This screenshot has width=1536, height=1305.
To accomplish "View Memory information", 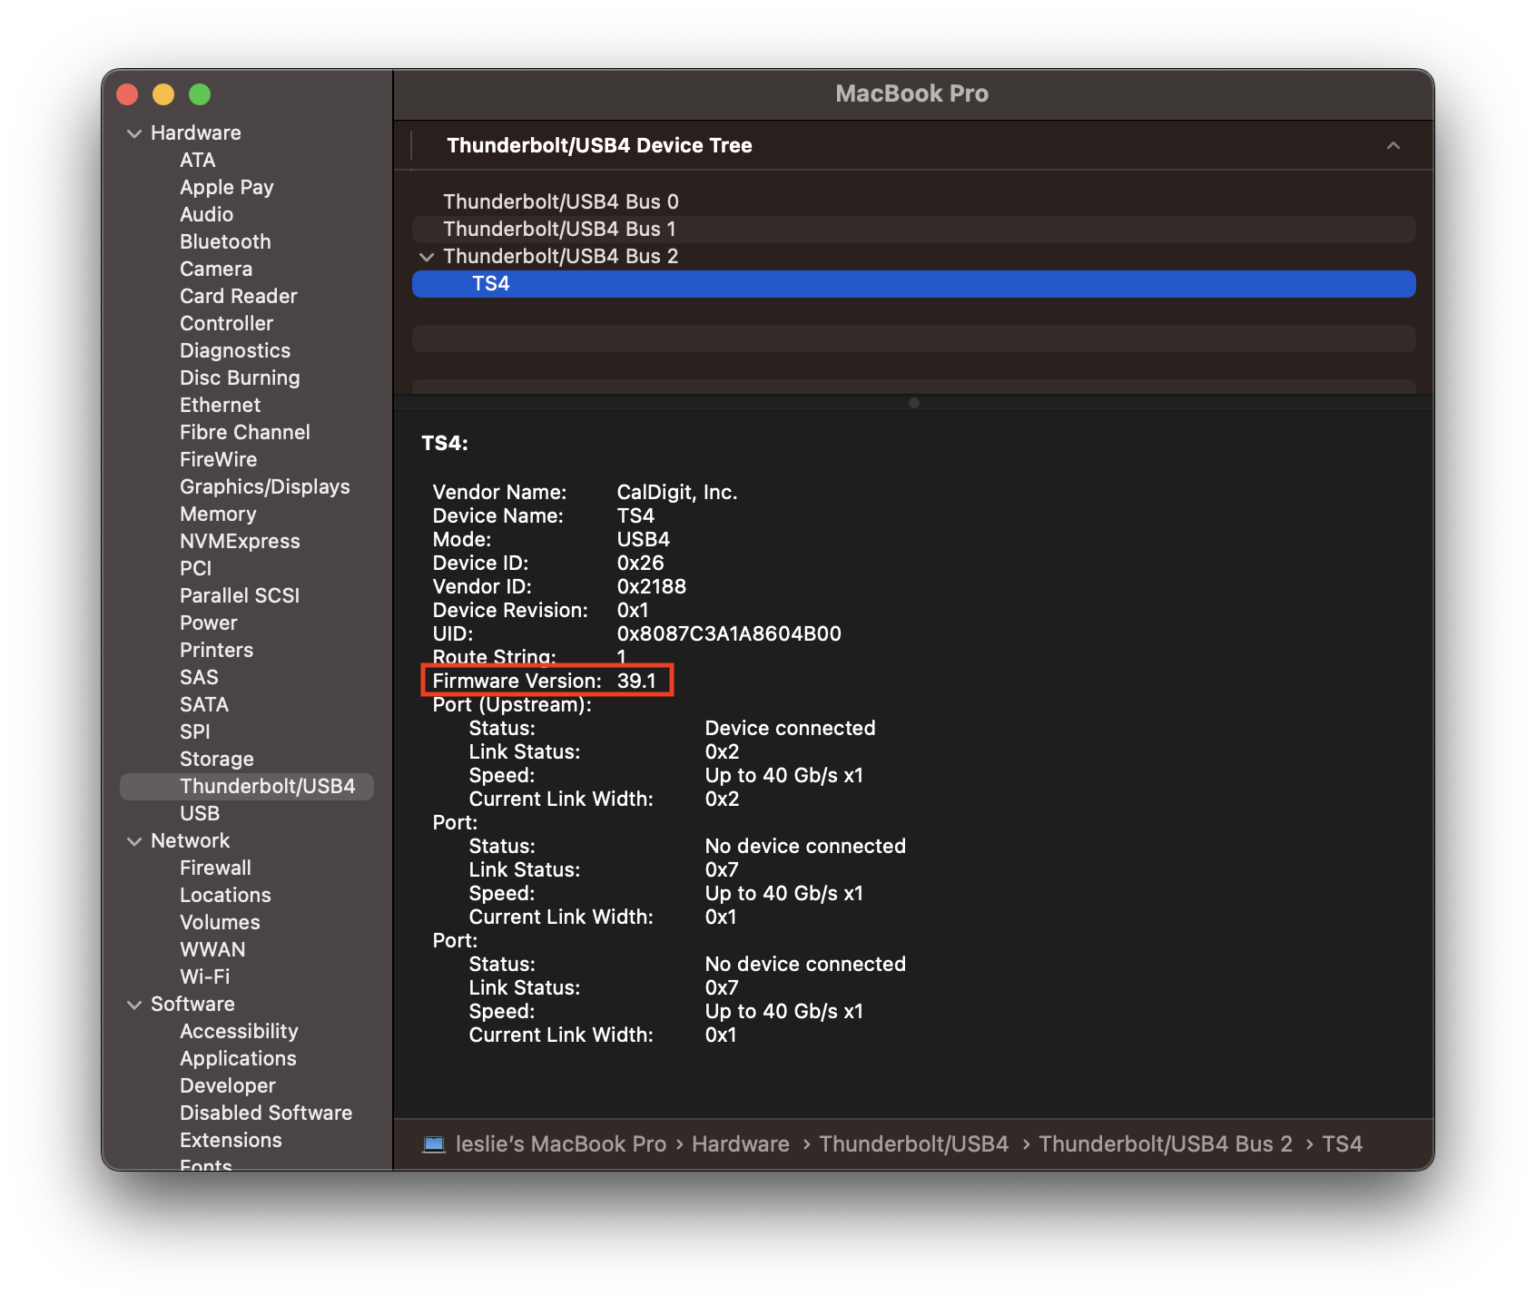I will click(x=218, y=513).
